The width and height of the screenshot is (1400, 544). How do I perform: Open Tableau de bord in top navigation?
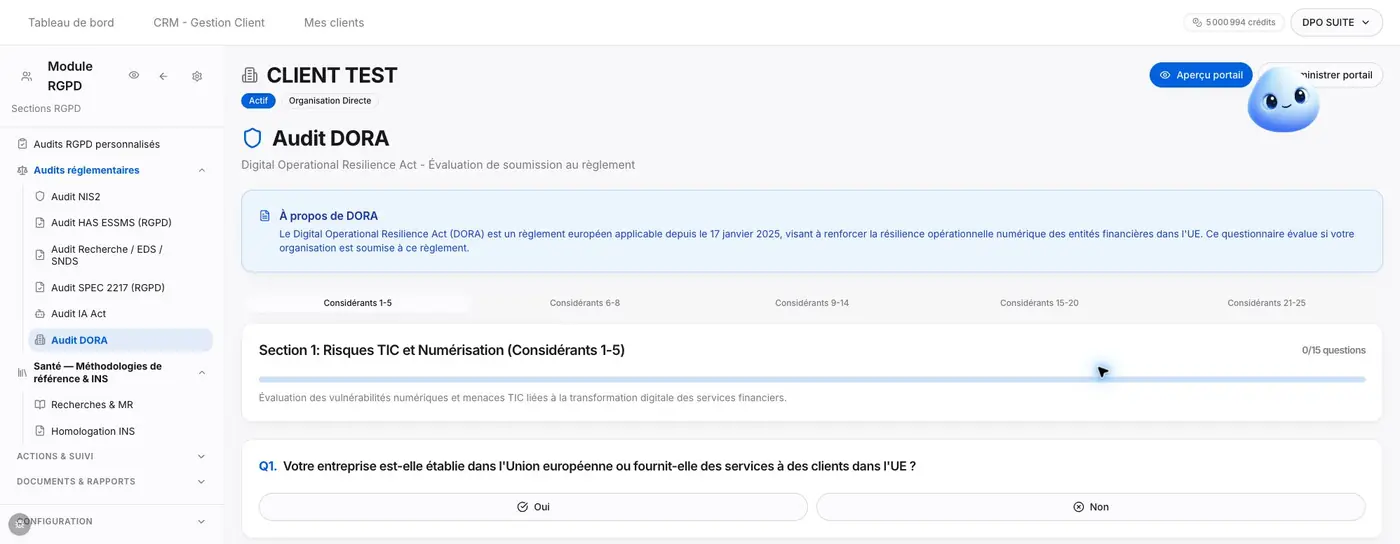click(71, 22)
